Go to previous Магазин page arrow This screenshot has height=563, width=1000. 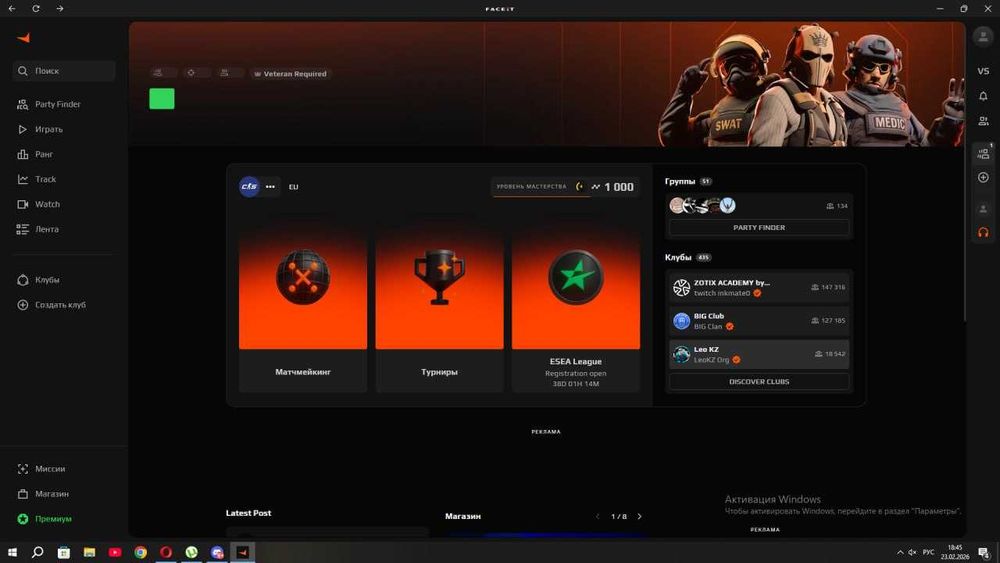pos(598,516)
